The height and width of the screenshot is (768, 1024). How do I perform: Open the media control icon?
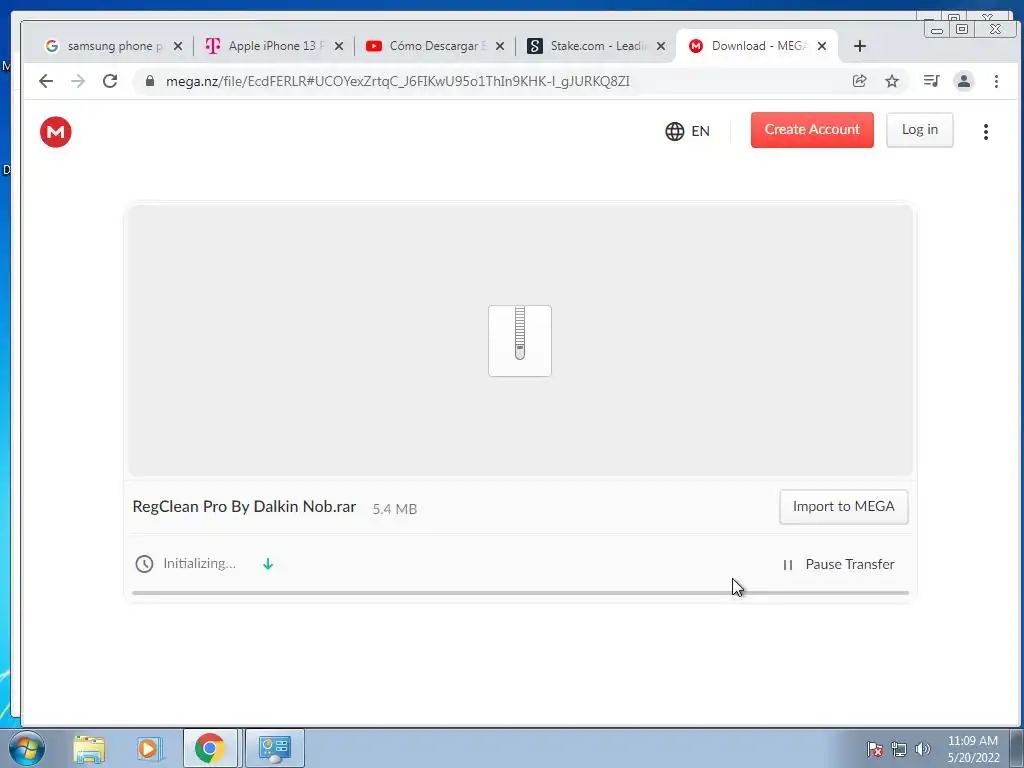[x=931, y=81]
